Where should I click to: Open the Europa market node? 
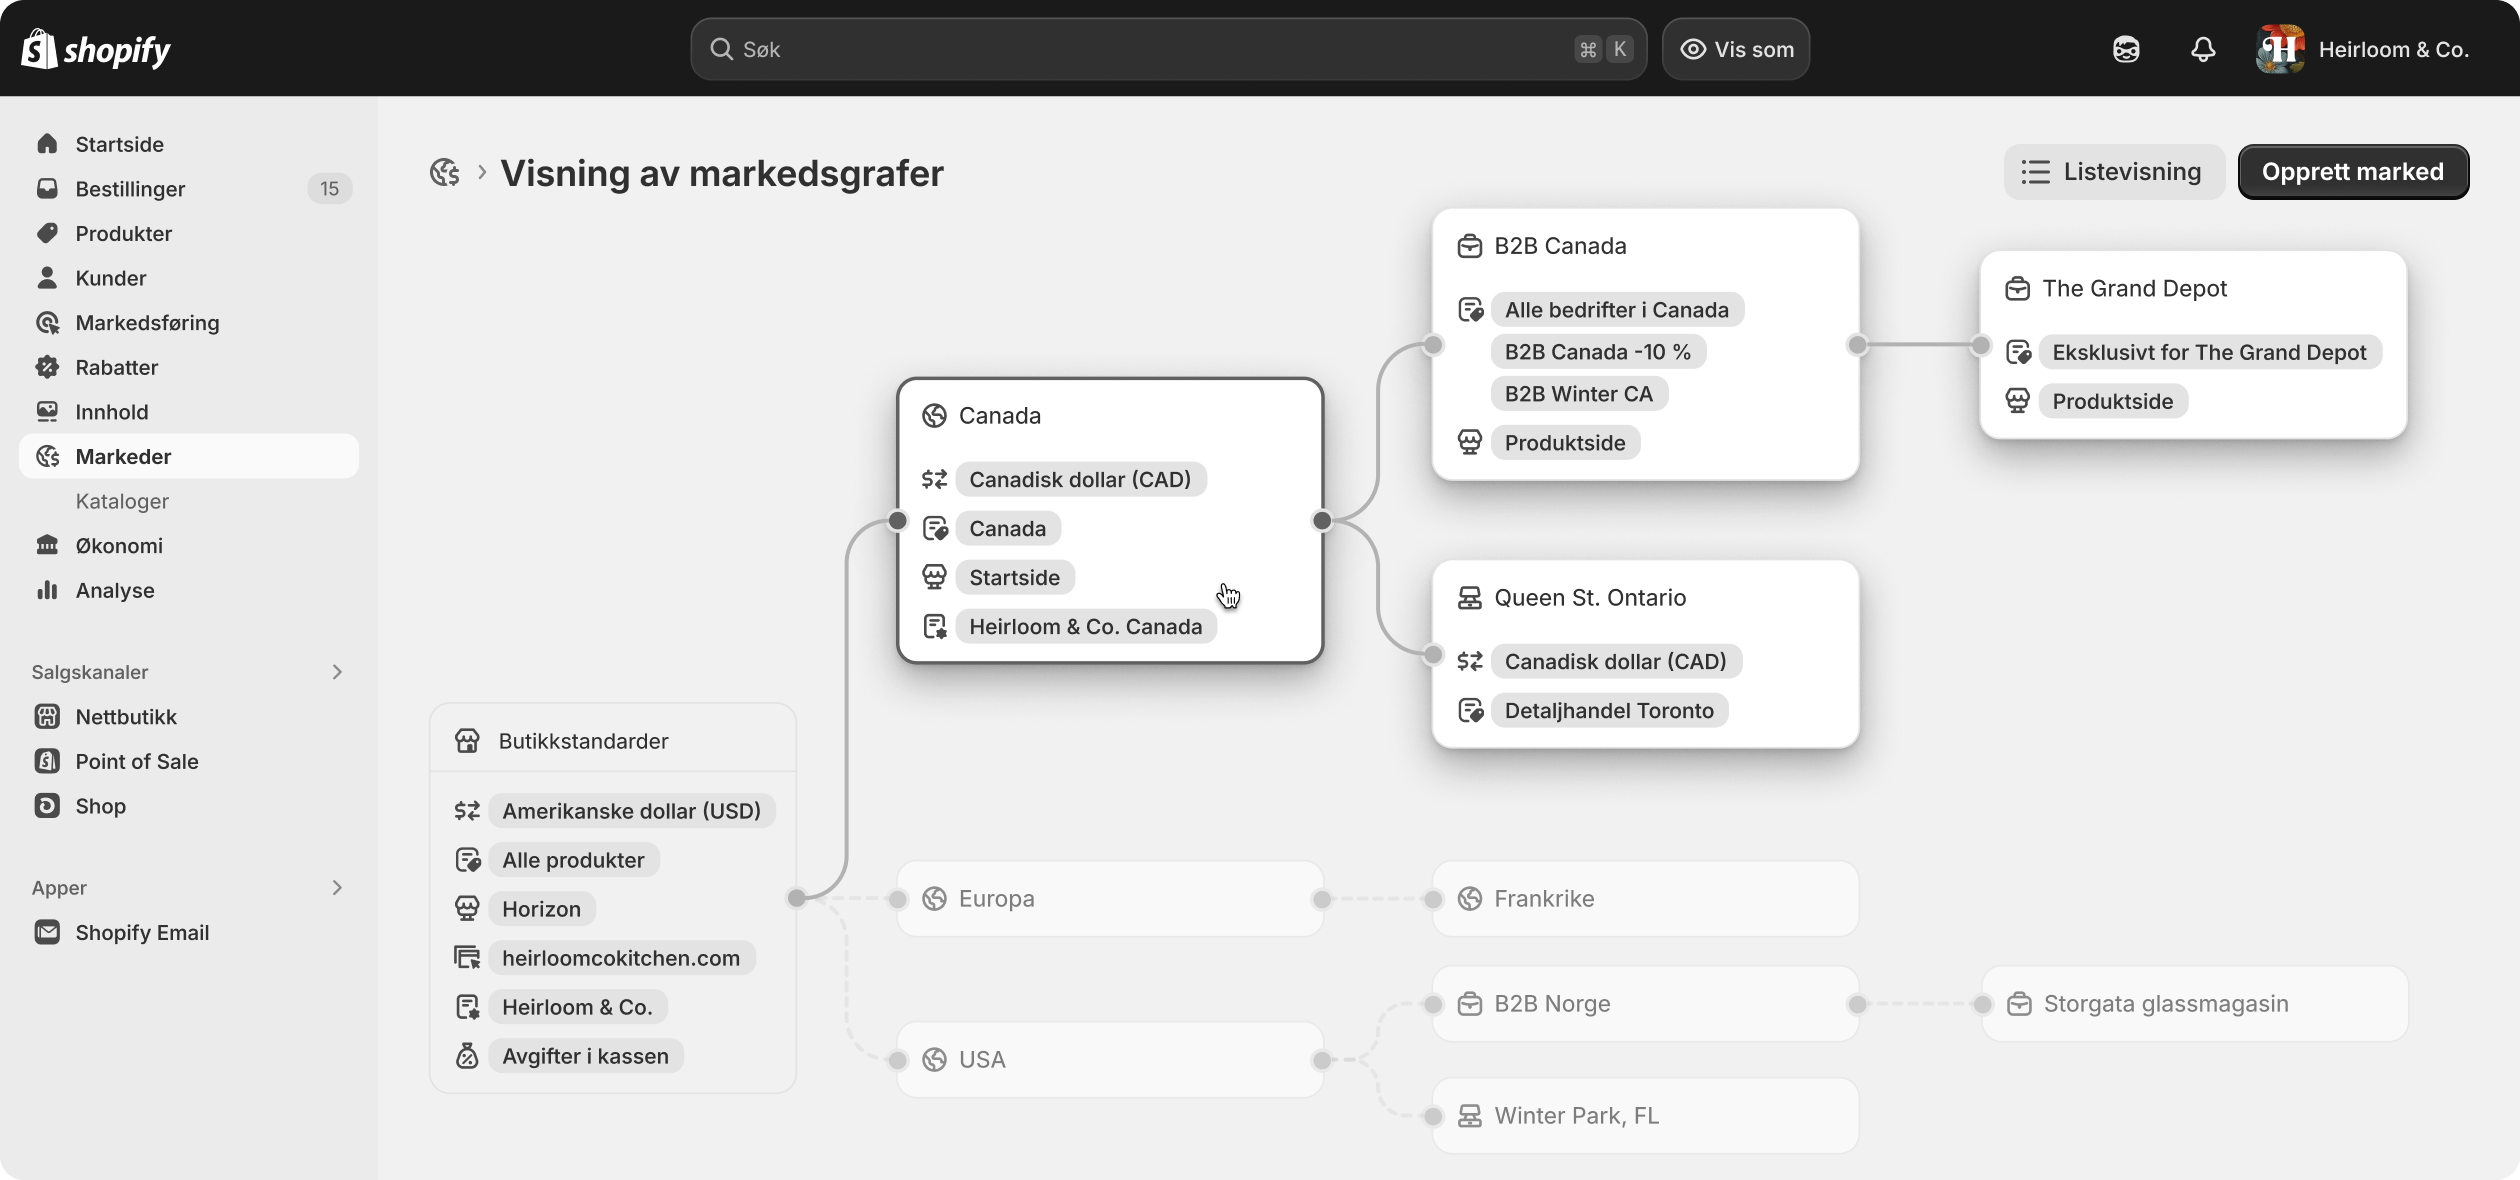pyautogui.click(x=1110, y=899)
